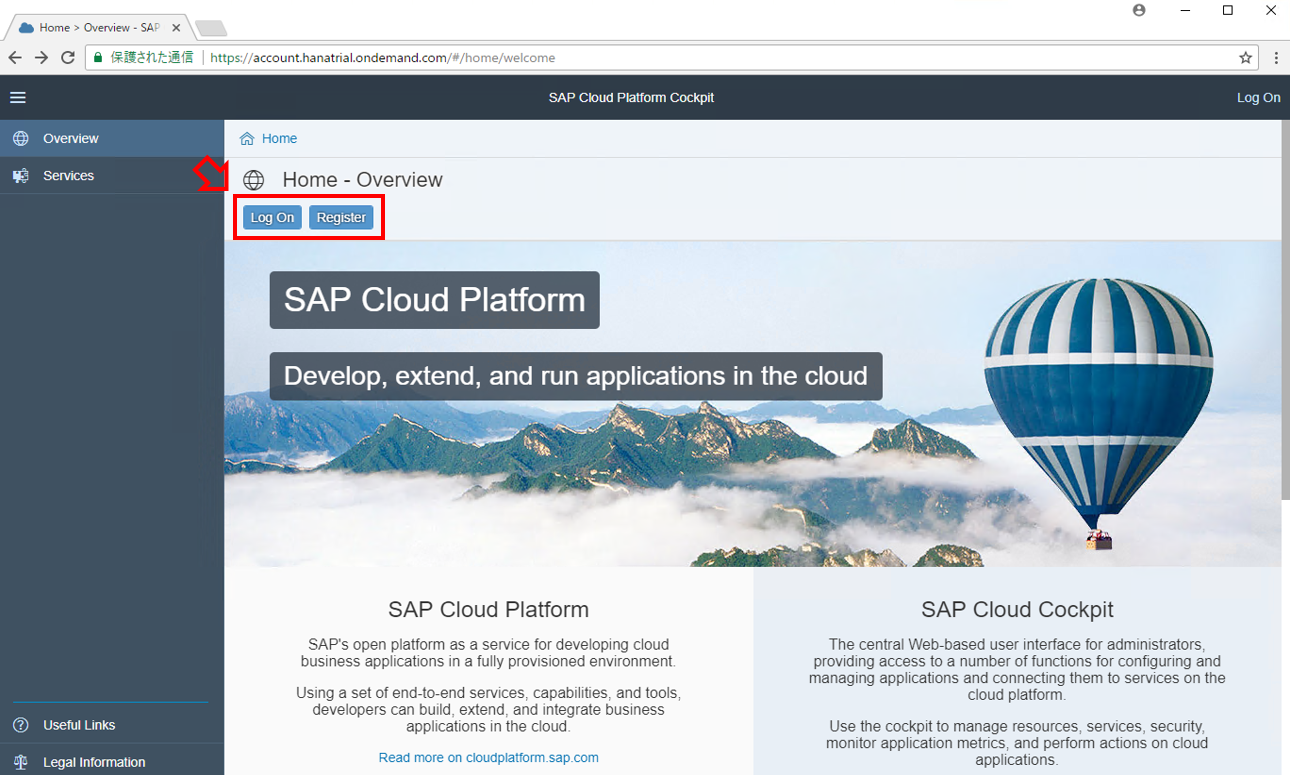Image resolution: width=1290 pixels, height=775 pixels.
Task: Click the Log On button below the heading
Action: [x=272, y=218]
